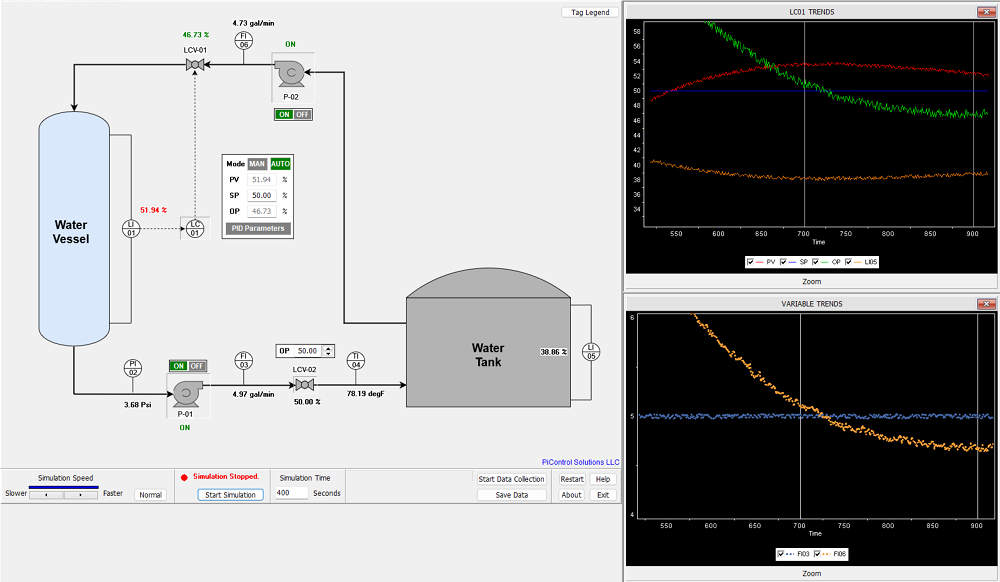Open PID Parameters
The image size is (1000, 582).
click(258, 228)
